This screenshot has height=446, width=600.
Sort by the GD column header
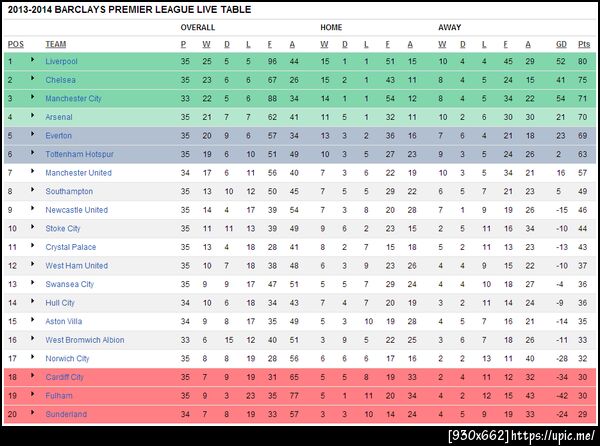(x=561, y=44)
